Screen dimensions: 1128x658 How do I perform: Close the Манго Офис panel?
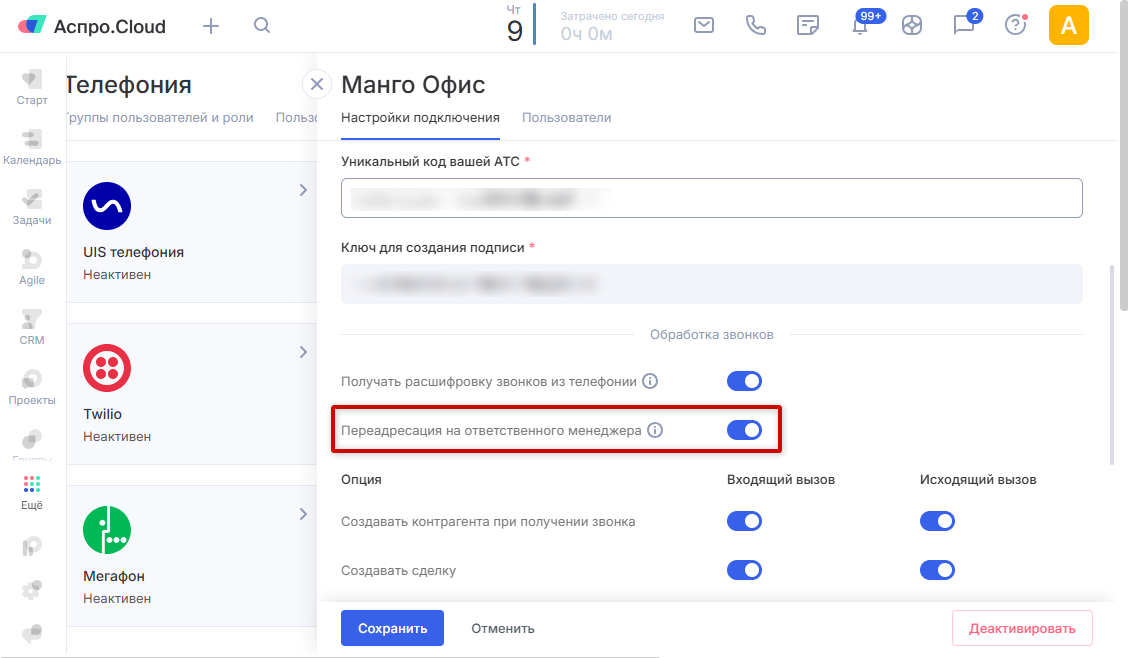pyautogui.click(x=317, y=85)
